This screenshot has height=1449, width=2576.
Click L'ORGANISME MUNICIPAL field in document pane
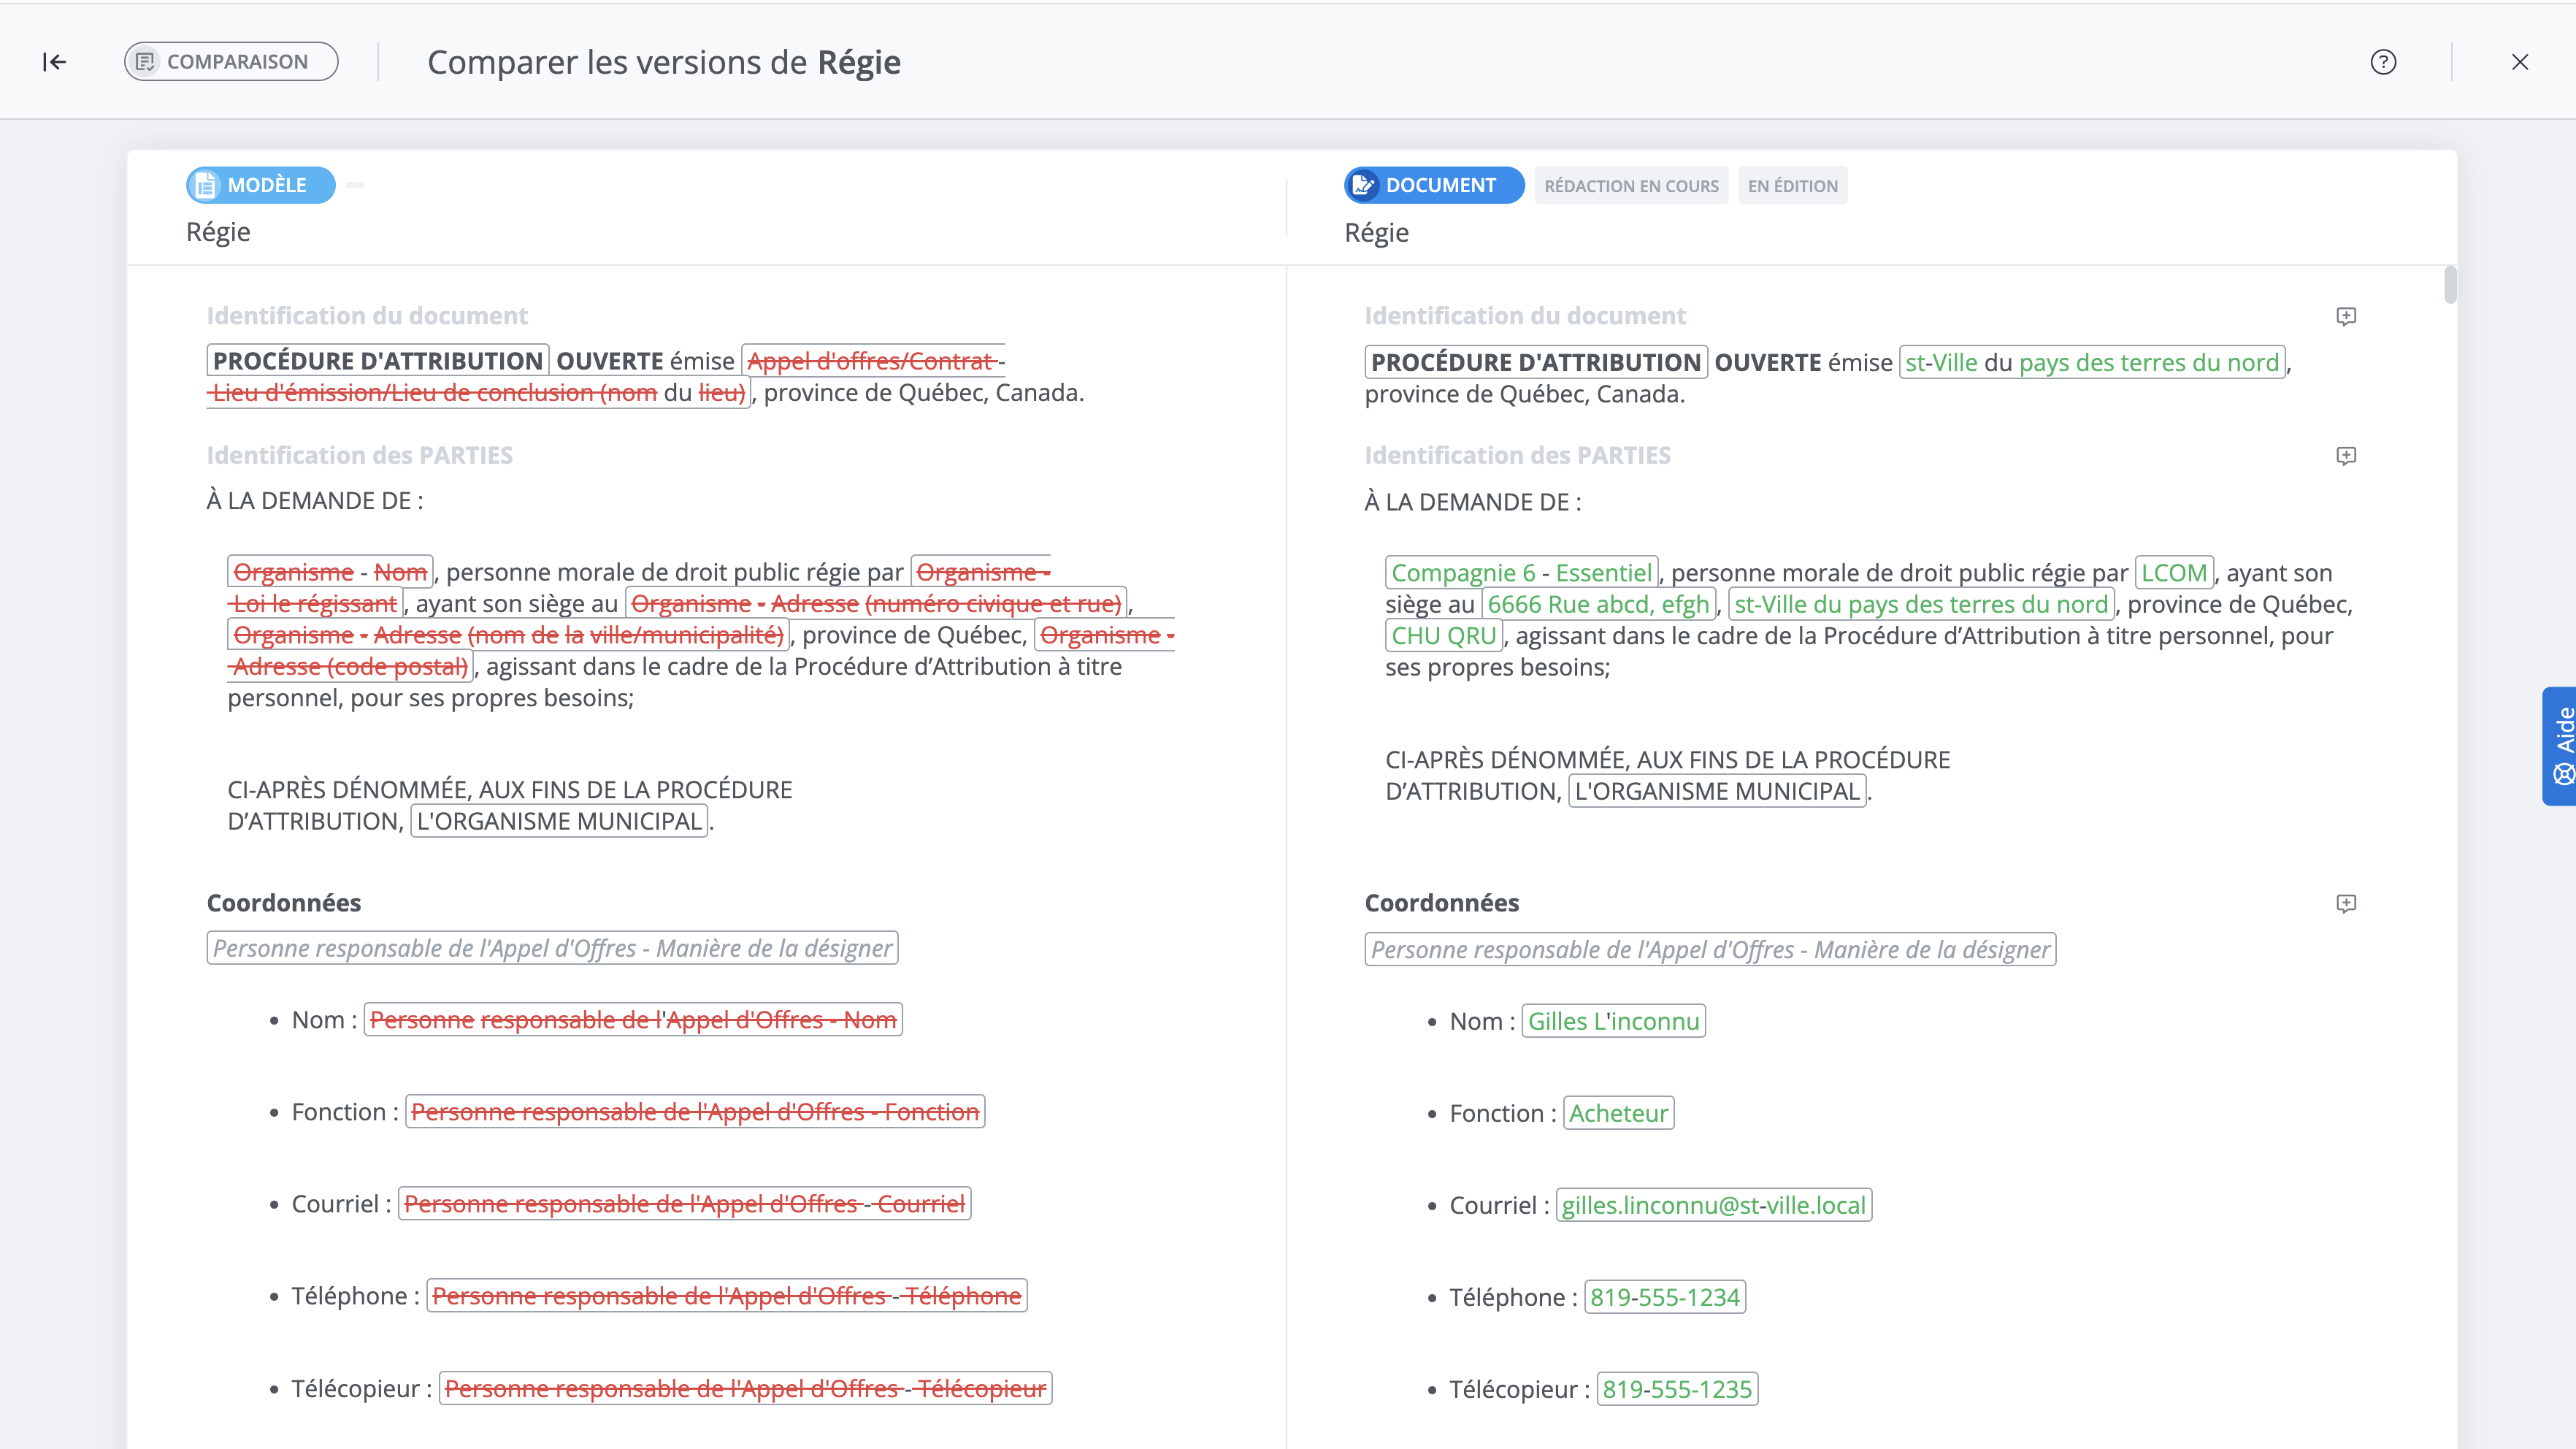tap(1717, 791)
